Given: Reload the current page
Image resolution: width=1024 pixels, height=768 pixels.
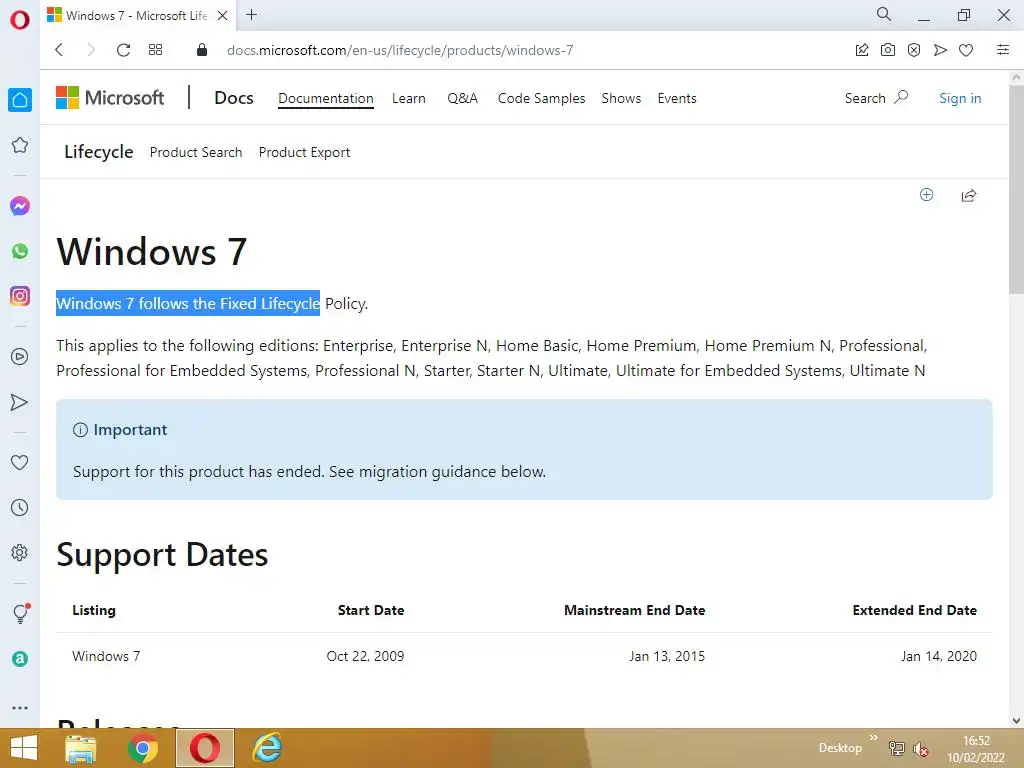Looking at the screenshot, I should [x=123, y=50].
